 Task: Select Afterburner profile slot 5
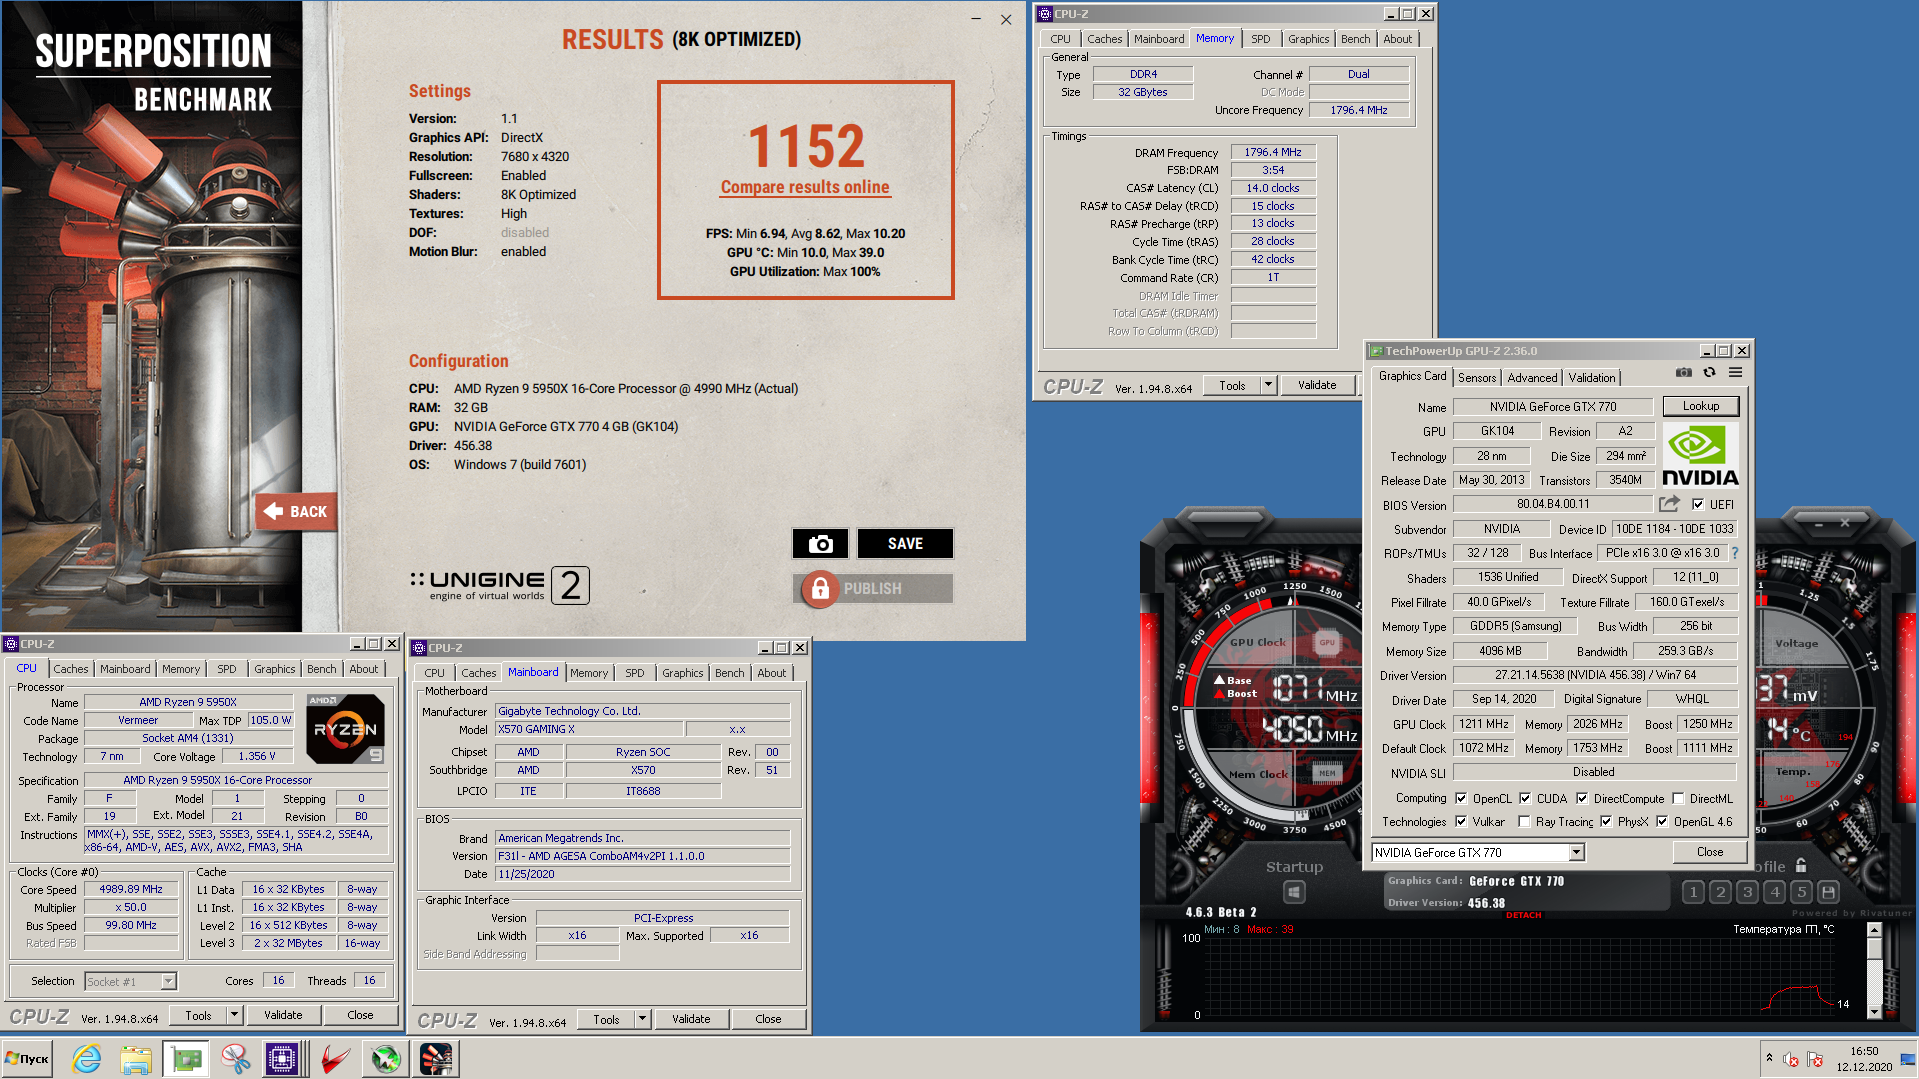click(x=1801, y=892)
